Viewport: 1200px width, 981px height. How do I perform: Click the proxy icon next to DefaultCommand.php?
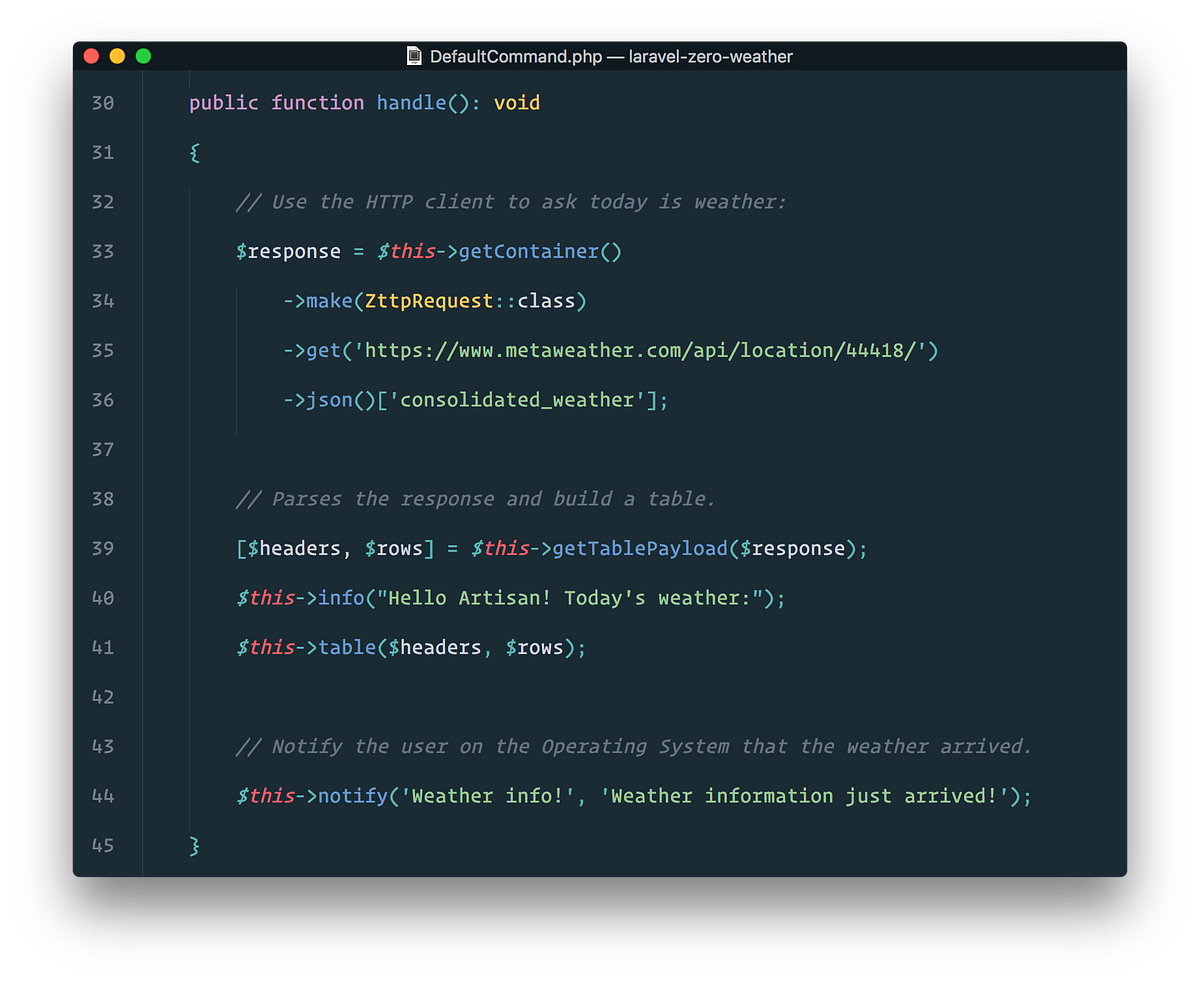tap(414, 56)
